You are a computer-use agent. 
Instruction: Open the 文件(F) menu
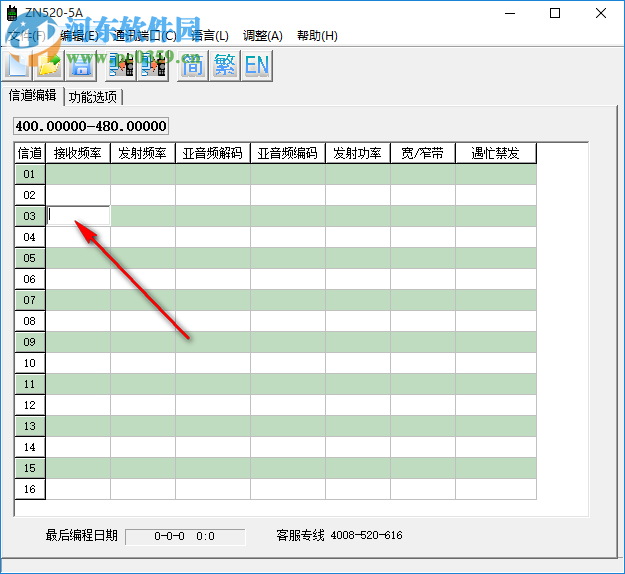tap(27, 36)
